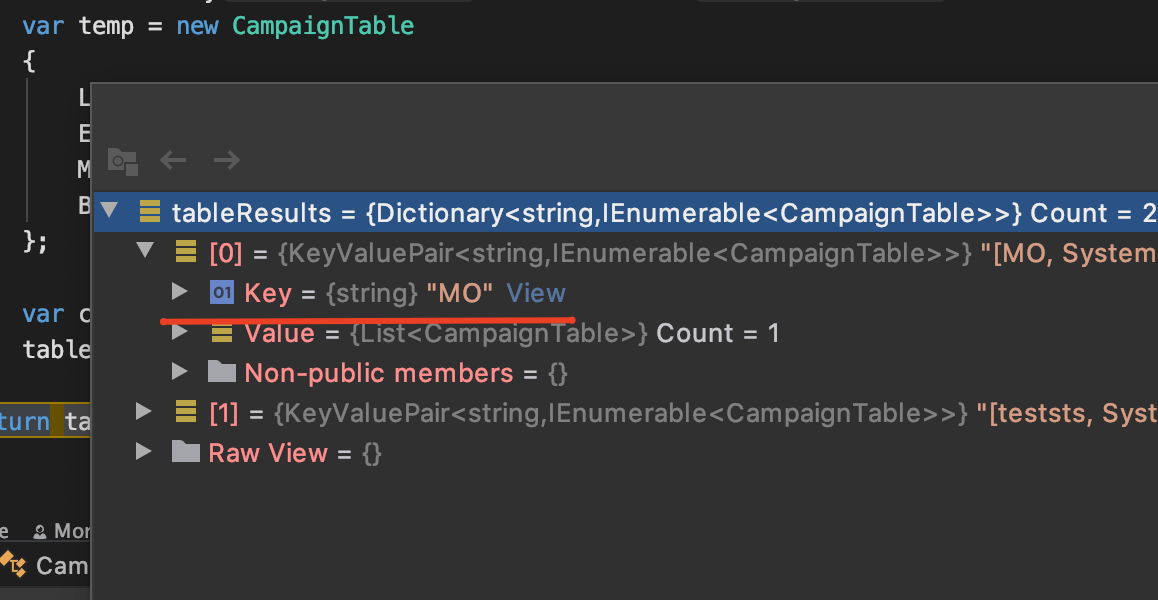Viewport: 1158px width, 600px height.
Task: Expand the [1] KeyValuePair entry
Action: click(144, 412)
